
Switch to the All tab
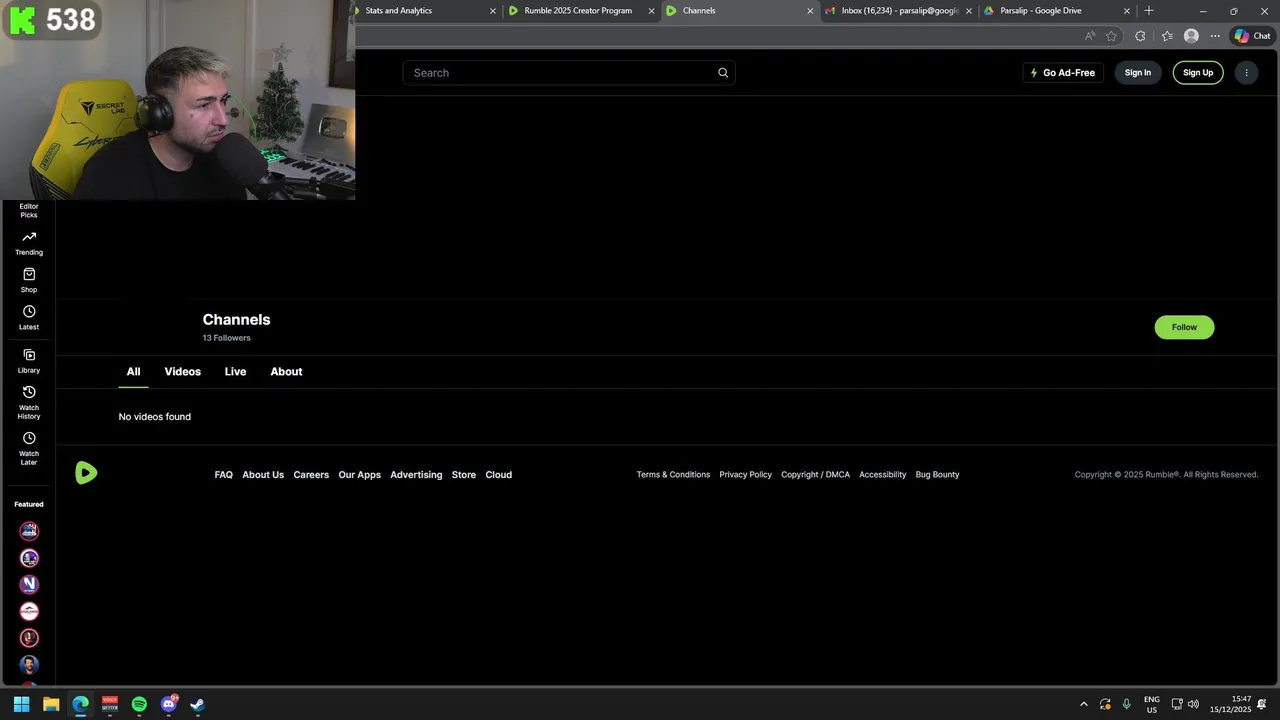133,371
